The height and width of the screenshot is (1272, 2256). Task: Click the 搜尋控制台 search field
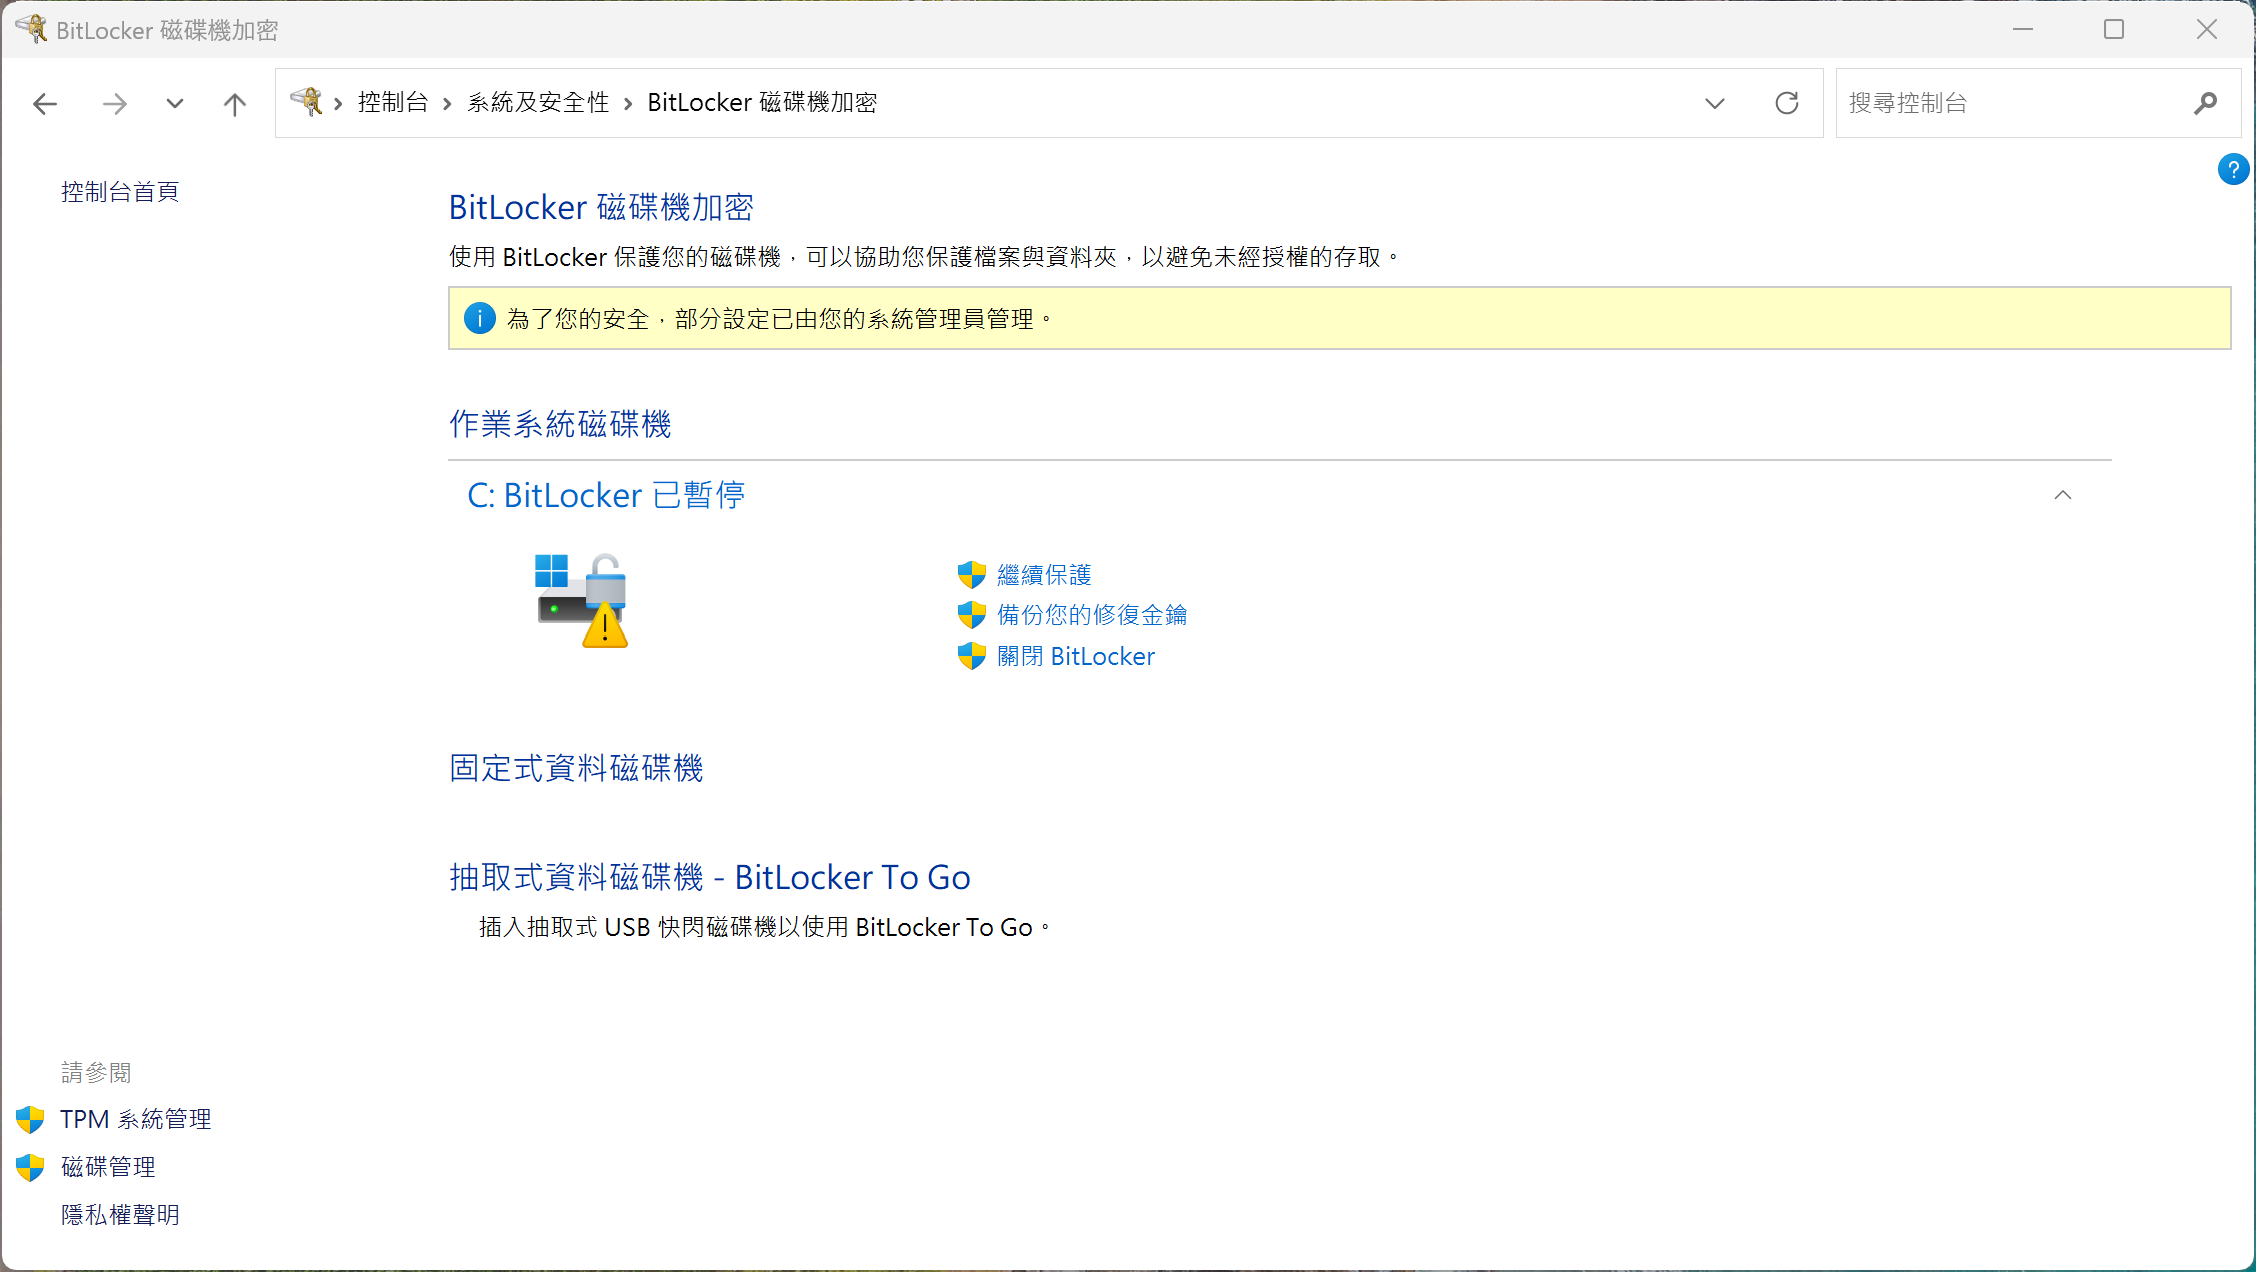click(2010, 103)
